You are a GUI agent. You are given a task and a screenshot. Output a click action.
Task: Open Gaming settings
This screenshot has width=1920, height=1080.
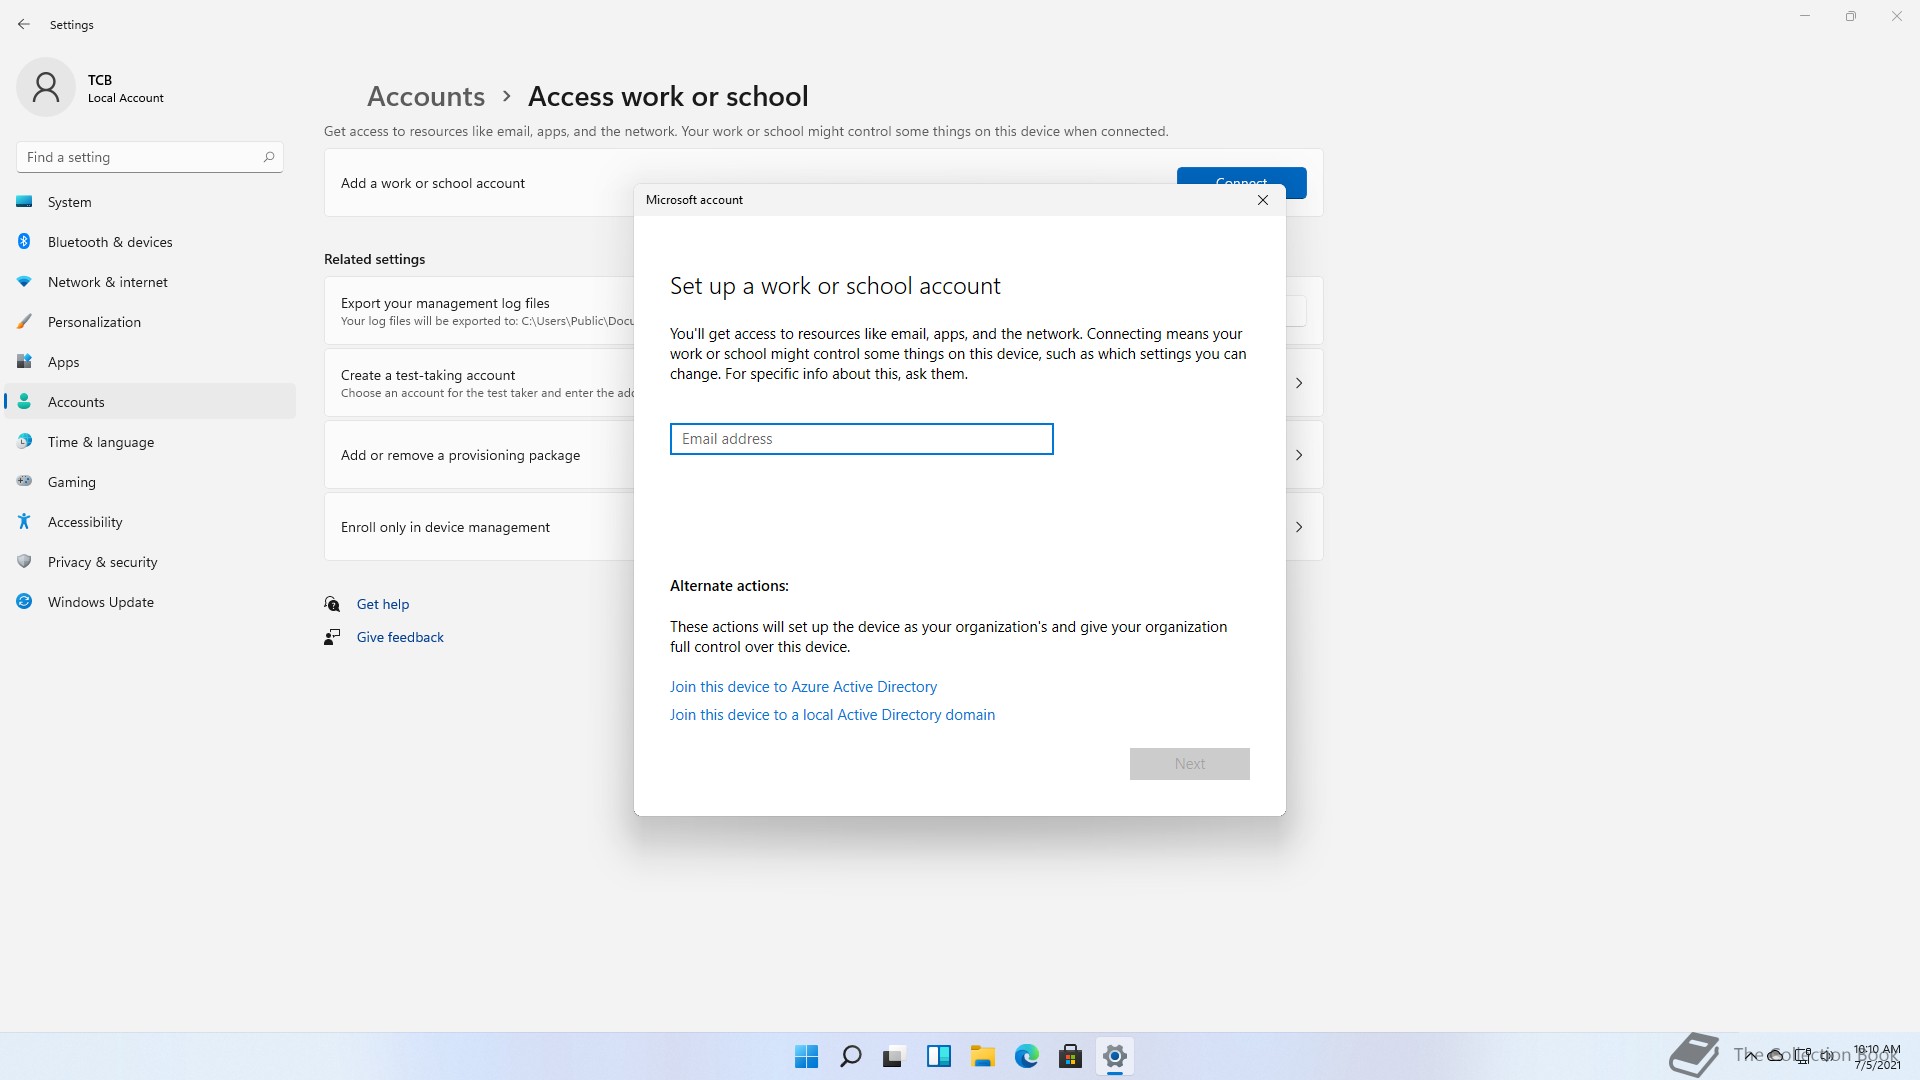pos(150,482)
